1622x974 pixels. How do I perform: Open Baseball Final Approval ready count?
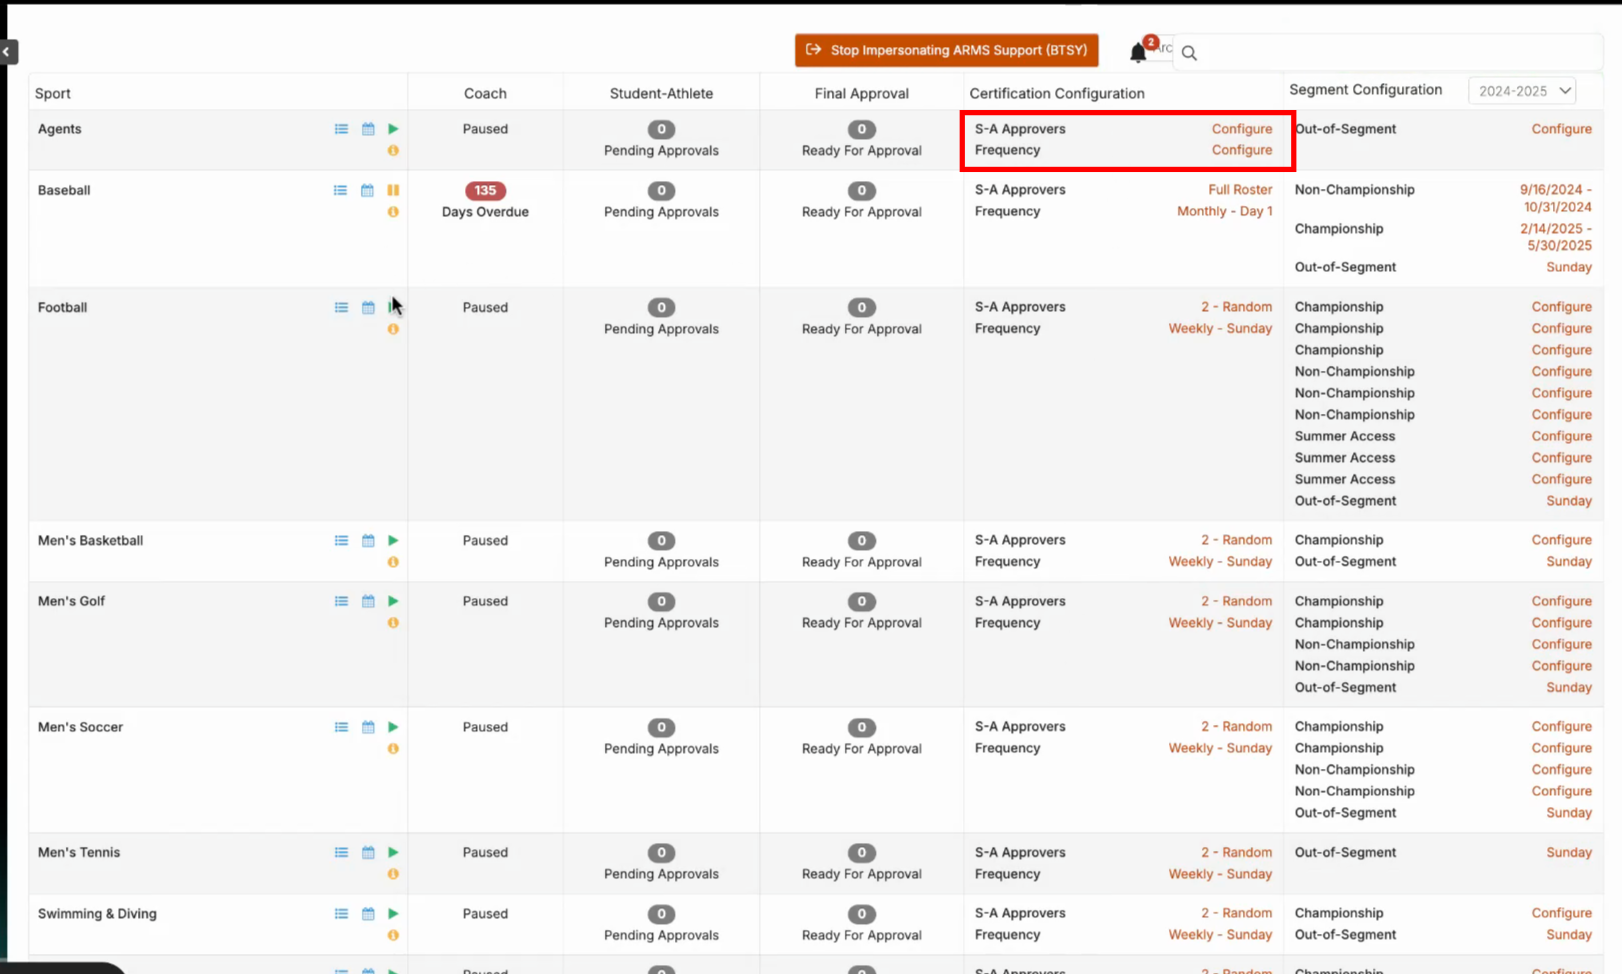click(x=861, y=190)
